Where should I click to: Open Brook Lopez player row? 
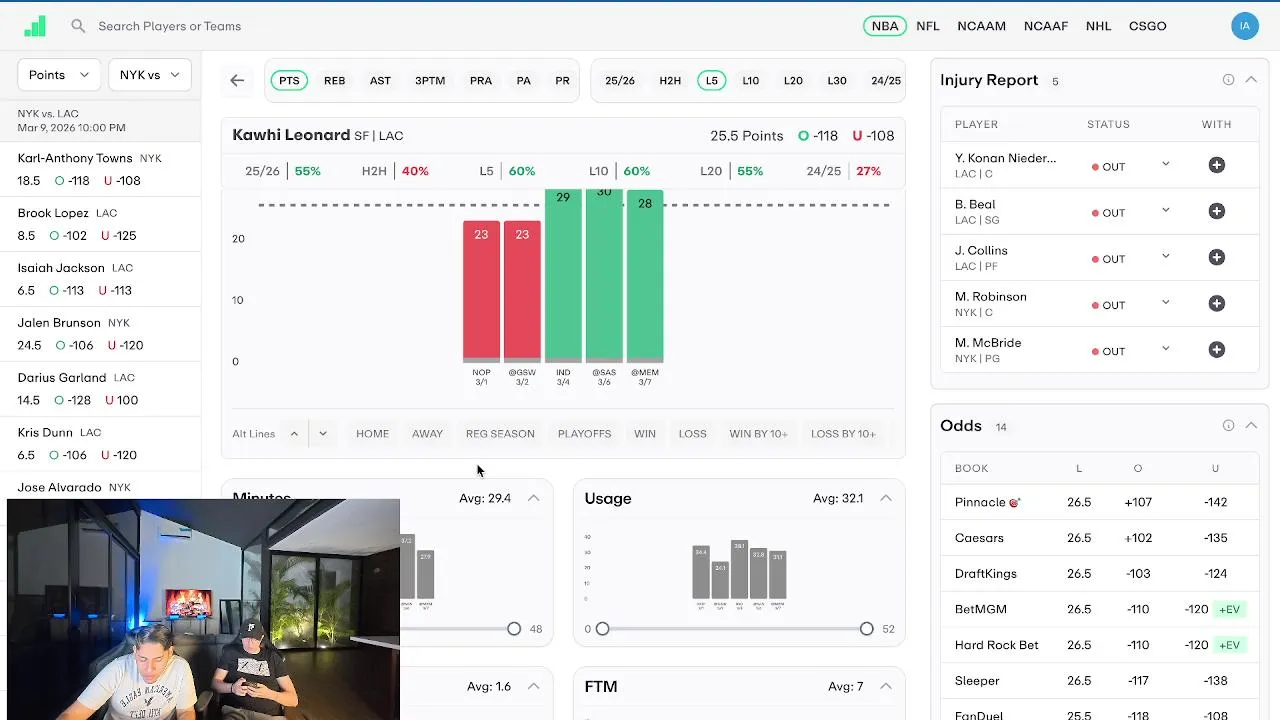pos(100,225)
